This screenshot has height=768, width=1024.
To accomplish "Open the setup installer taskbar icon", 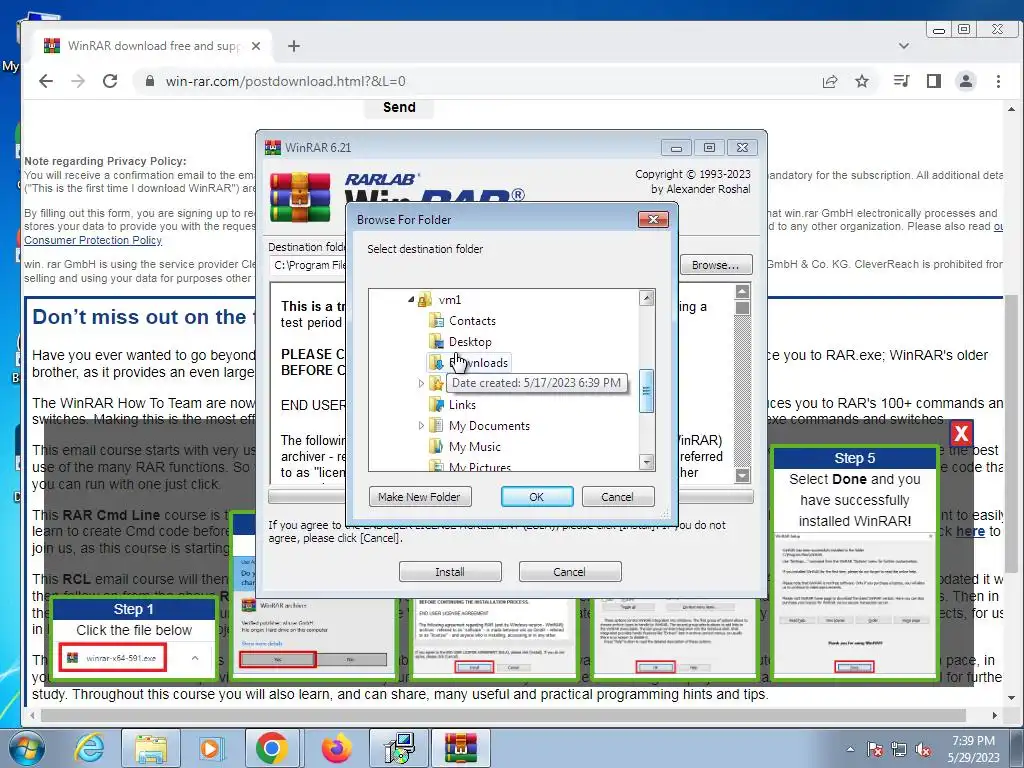I will 399,748.
